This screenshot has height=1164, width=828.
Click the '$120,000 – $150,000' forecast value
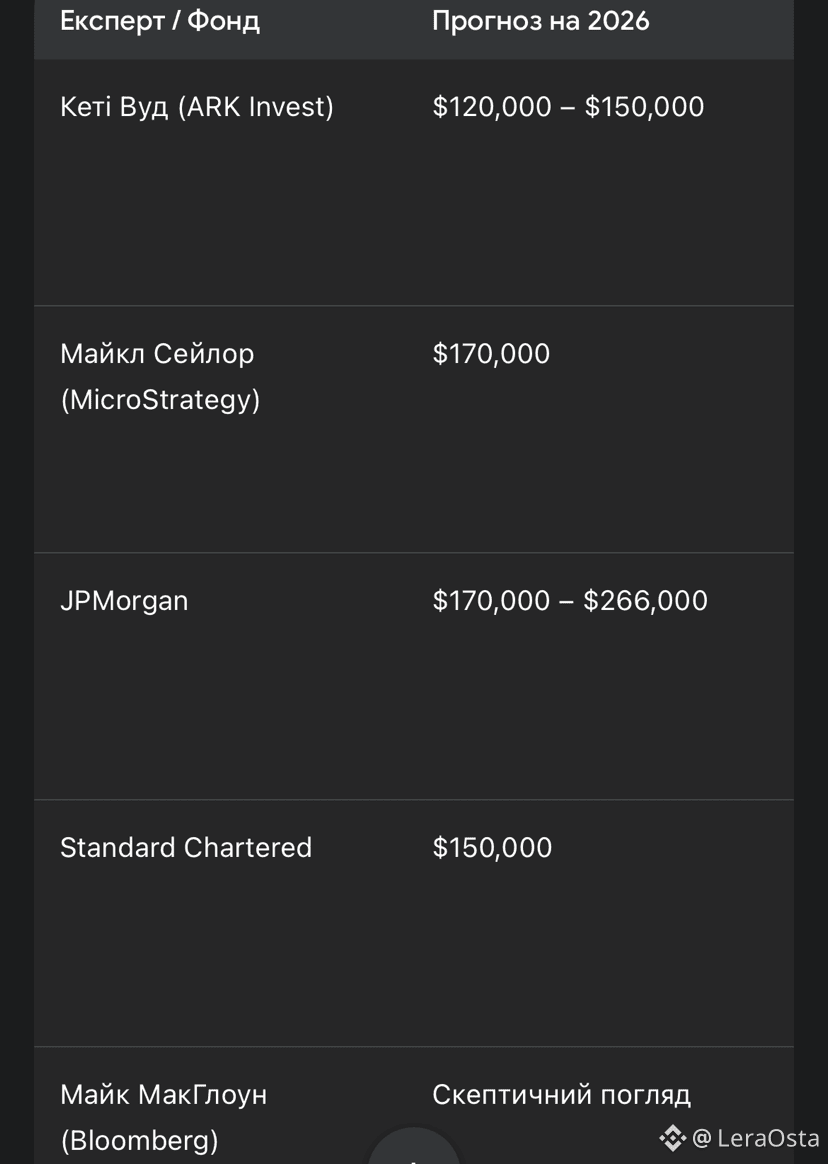click(568, 107)
